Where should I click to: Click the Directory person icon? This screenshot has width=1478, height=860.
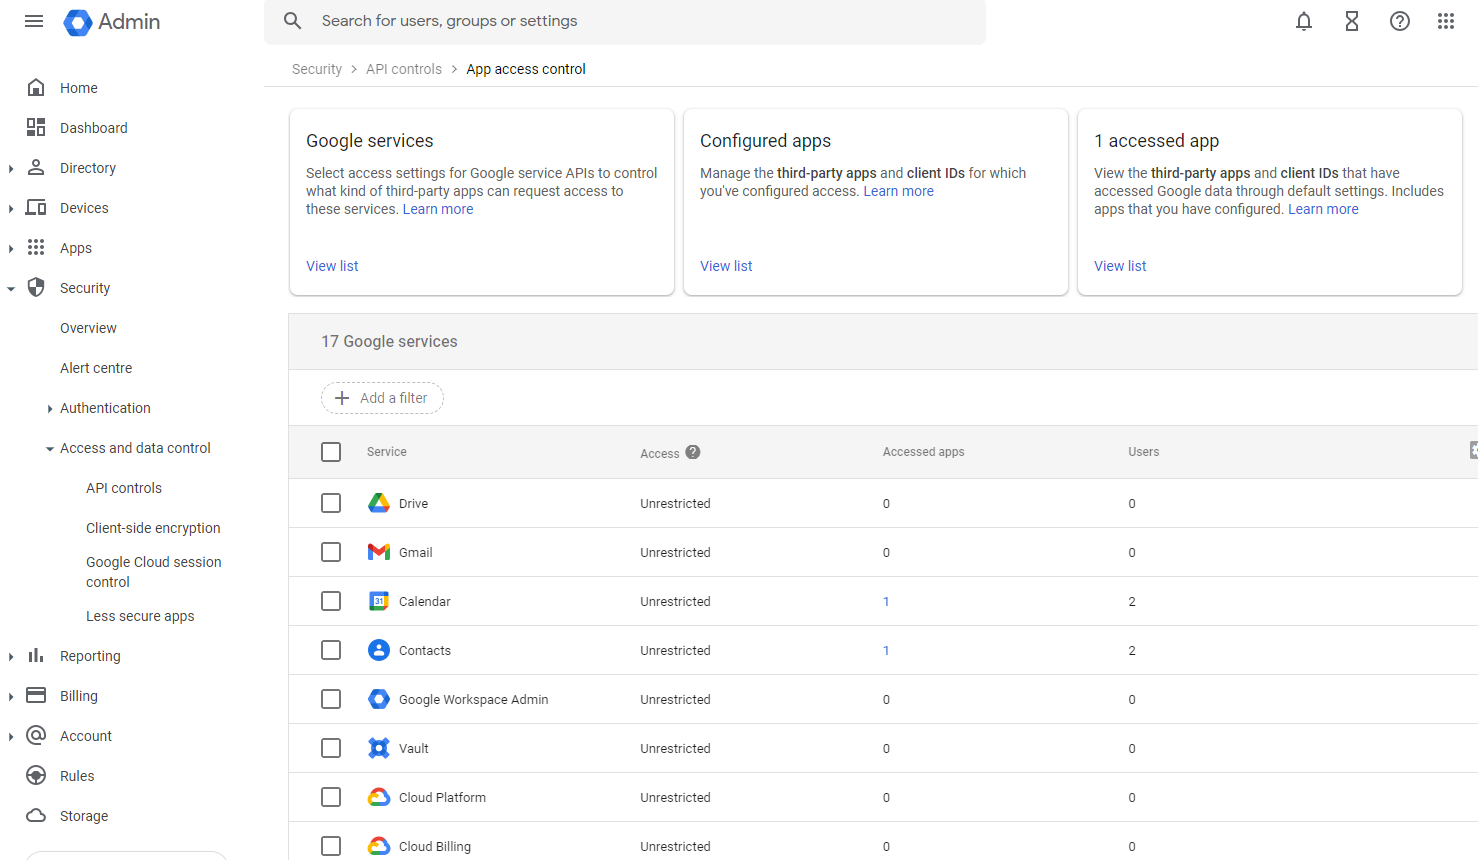[x=36, y=168]
